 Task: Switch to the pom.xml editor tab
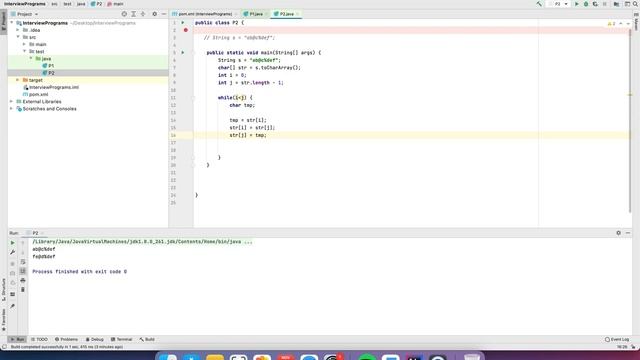205,14
